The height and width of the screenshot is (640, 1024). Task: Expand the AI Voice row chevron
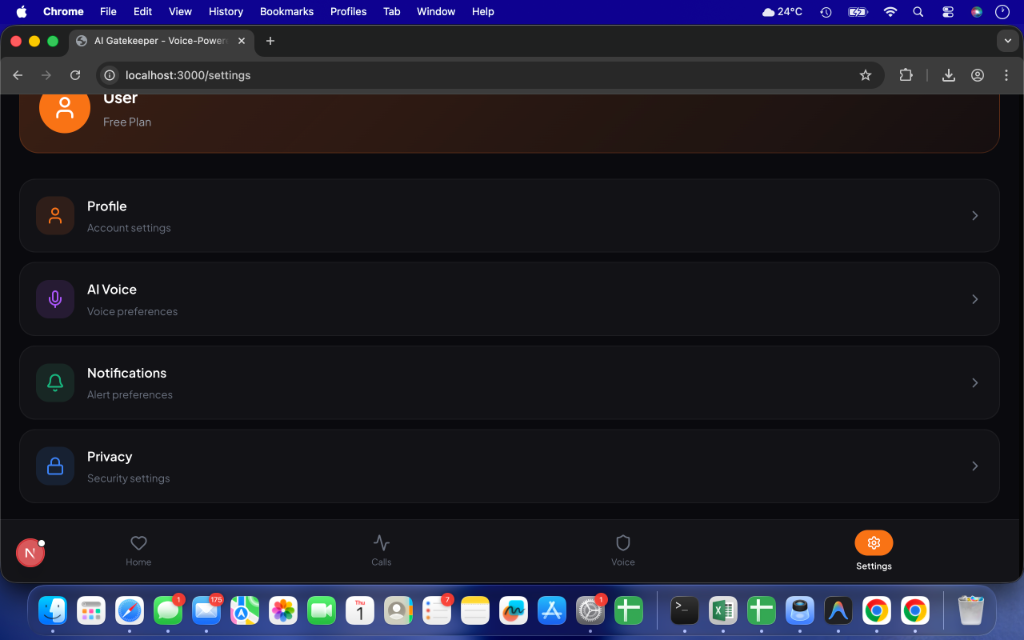tap(975, 299)
